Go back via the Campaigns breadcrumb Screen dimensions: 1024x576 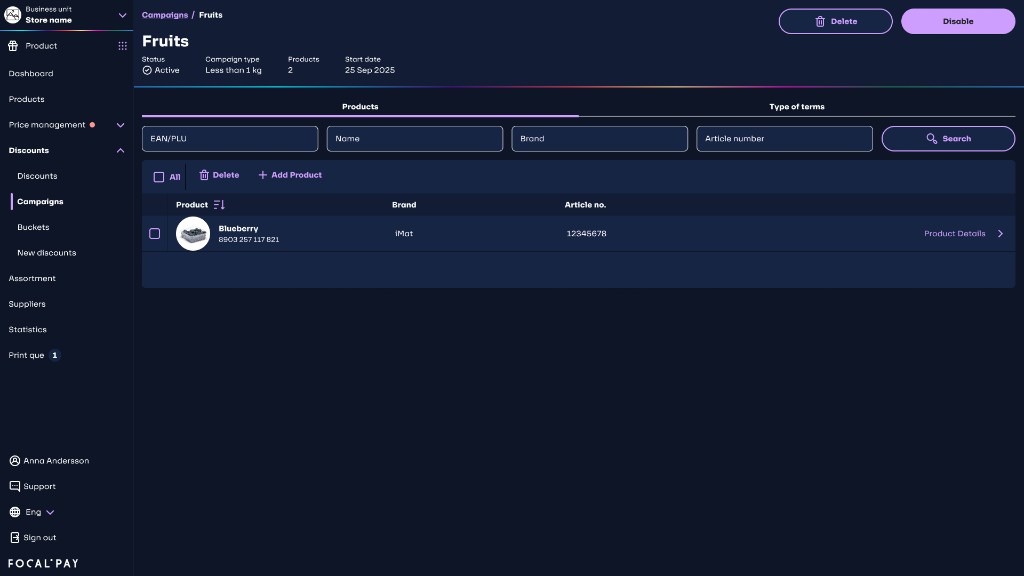[x=165, y=15]
